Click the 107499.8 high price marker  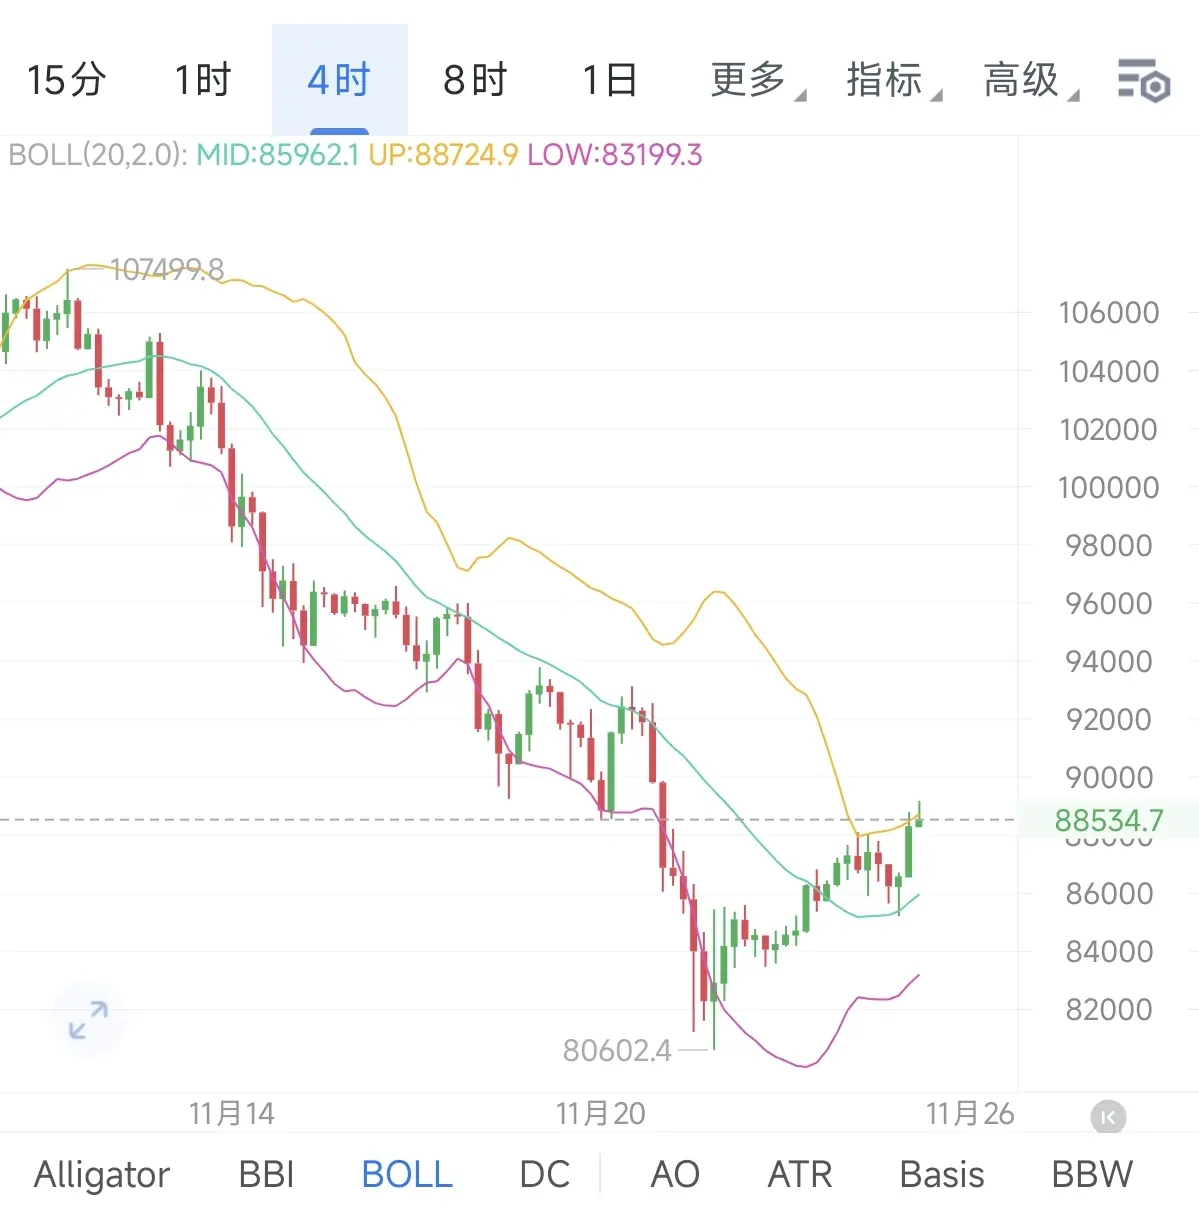(x=167, y=269)
